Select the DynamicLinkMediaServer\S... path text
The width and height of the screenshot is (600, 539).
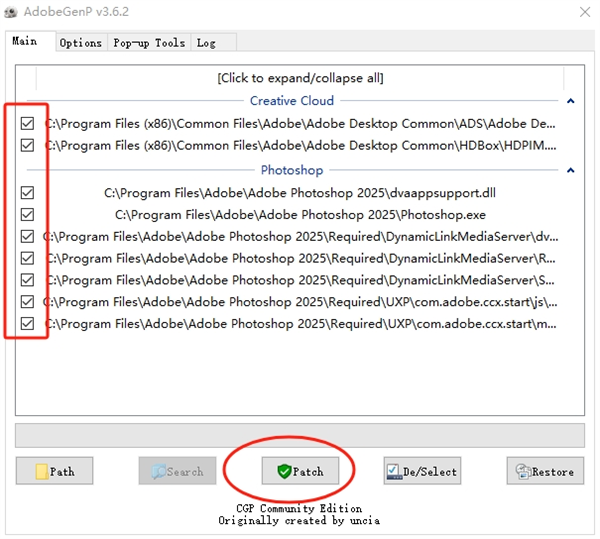click(300, 280)
